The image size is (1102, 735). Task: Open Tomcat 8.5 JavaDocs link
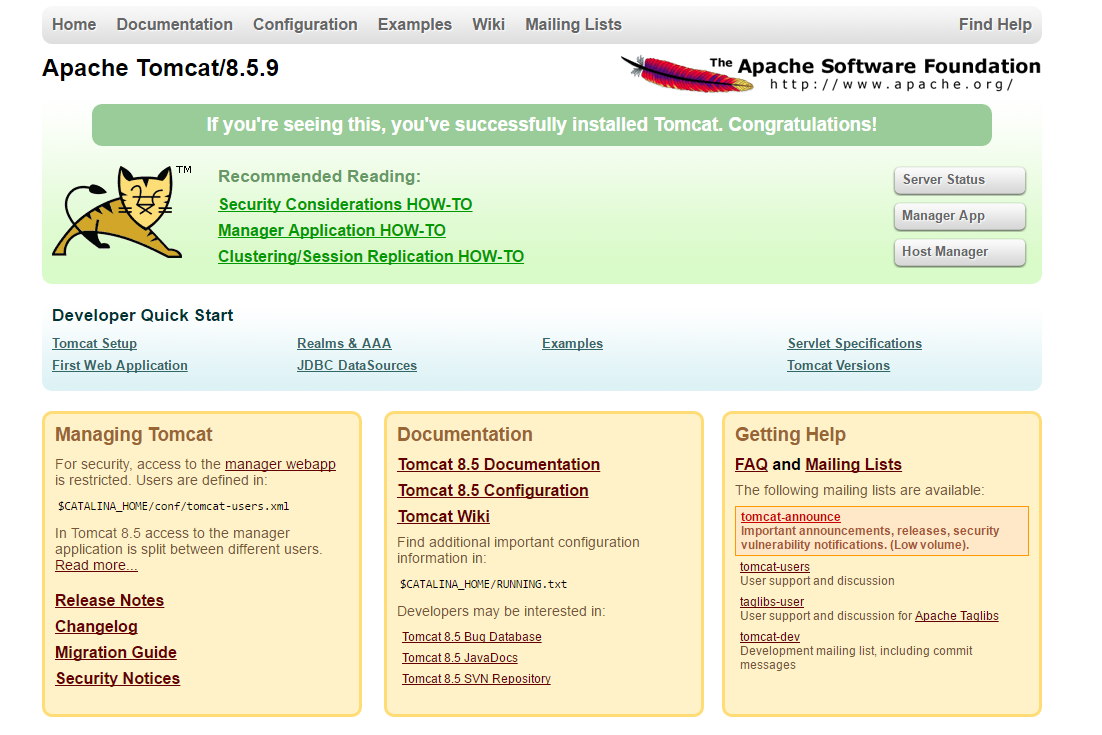460,658
